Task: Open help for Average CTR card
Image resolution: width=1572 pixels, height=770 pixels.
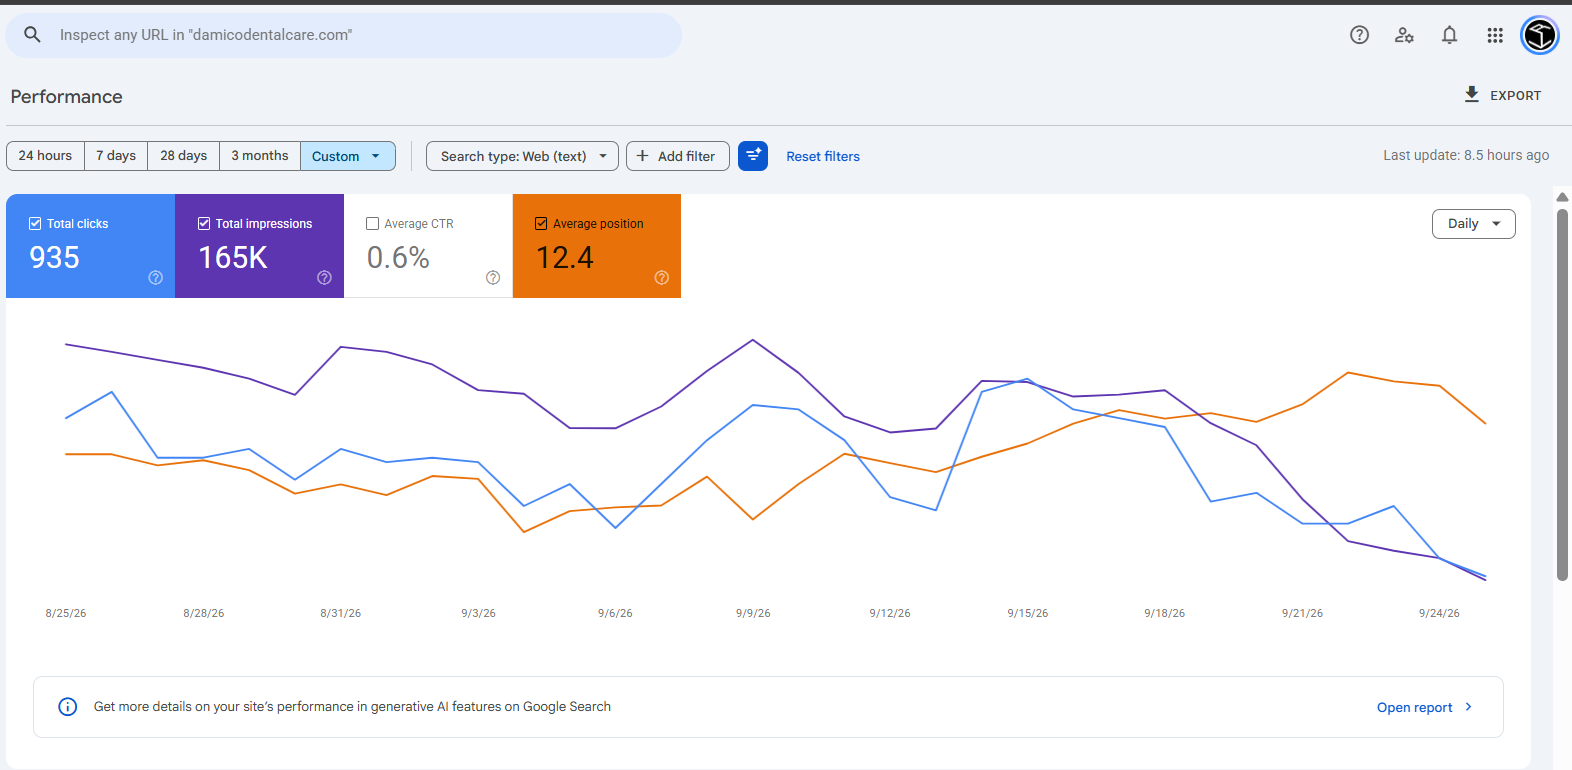Action: pyautogui.click(x=493, y=278)
